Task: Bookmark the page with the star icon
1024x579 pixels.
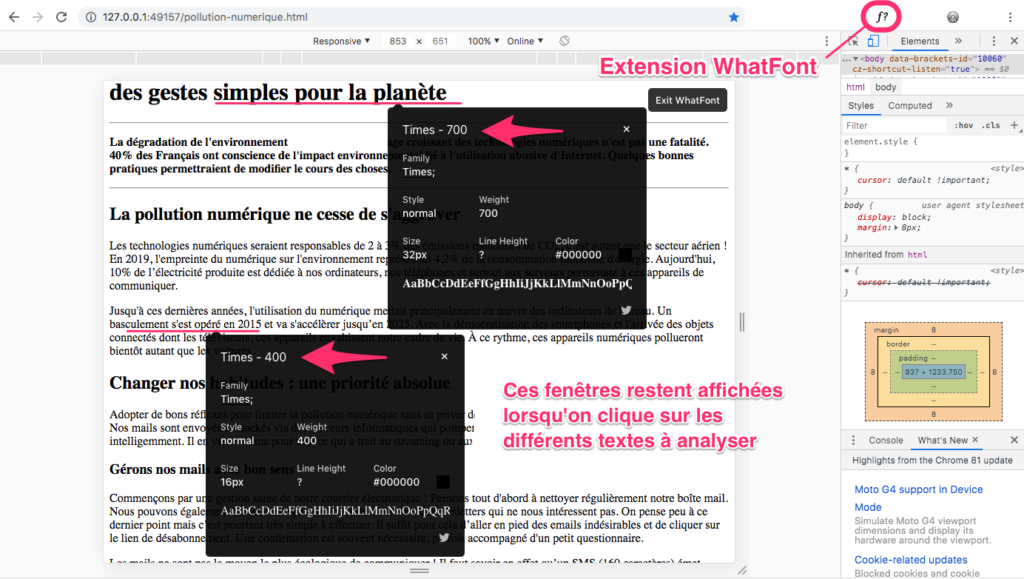Action: (x=734, y=17)
